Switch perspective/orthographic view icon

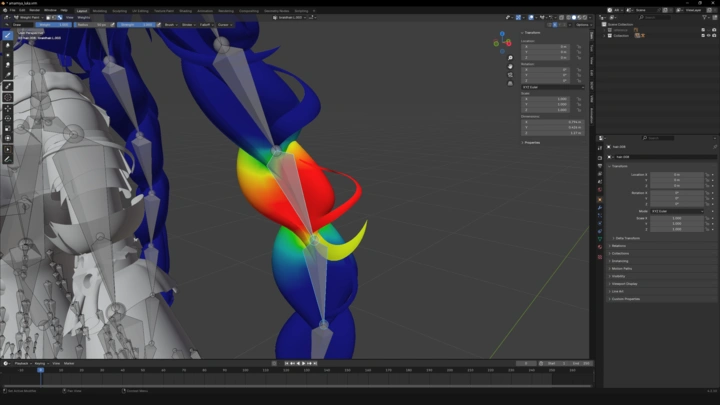[x=510, y=84]
